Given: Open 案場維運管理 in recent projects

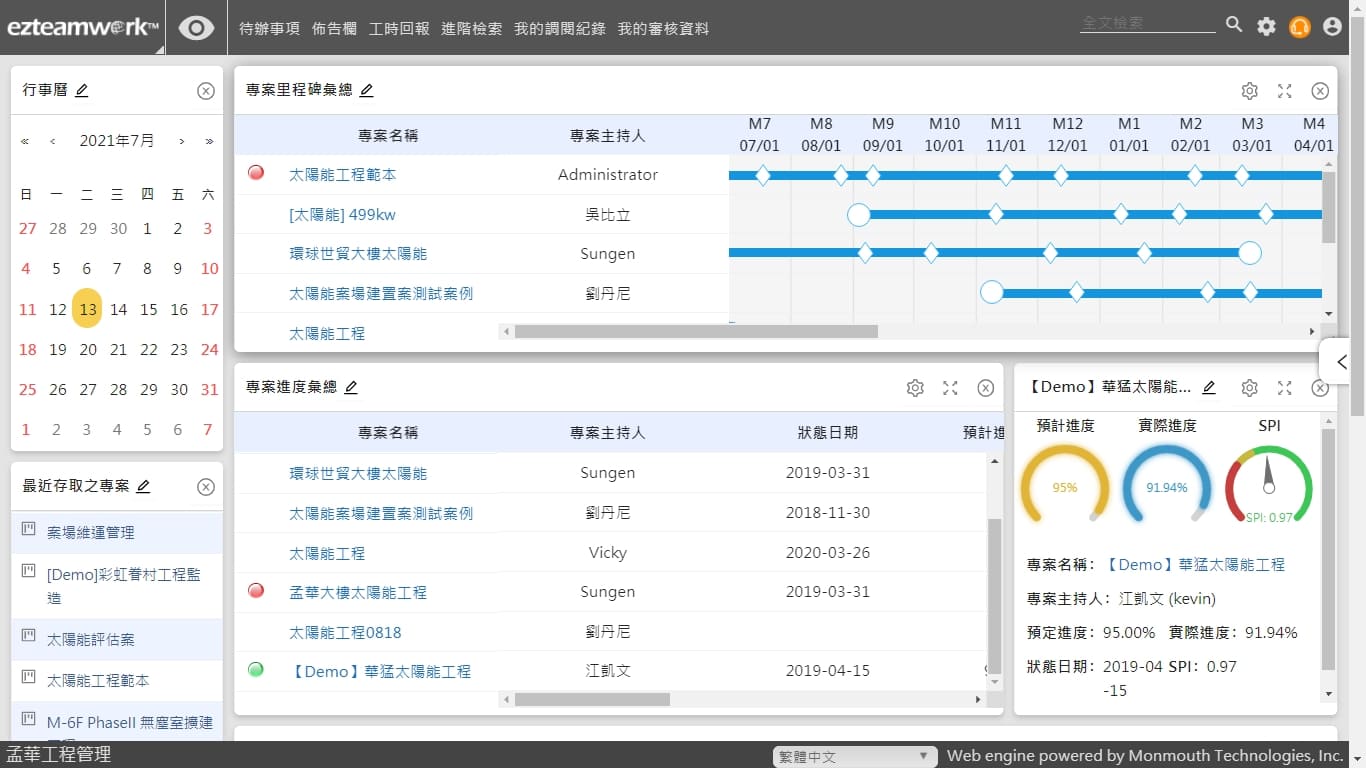Looking at the screenshot, I should pos(90,533).
